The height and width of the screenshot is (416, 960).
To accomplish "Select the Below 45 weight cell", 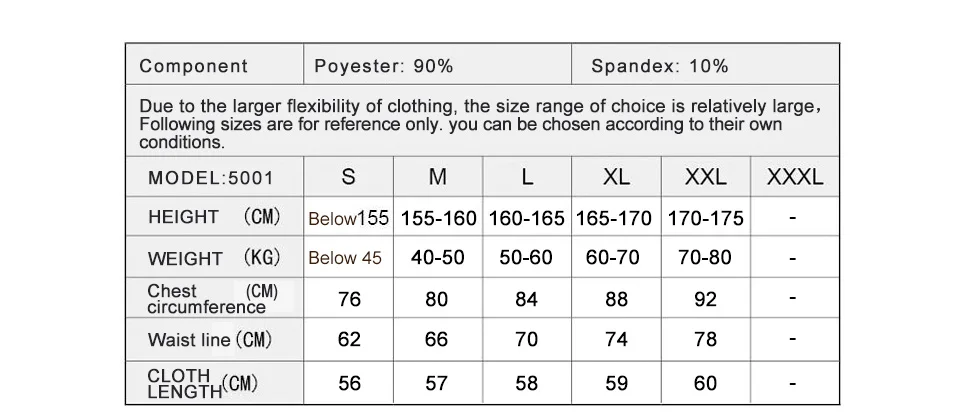I will click(x=348, y=258).
